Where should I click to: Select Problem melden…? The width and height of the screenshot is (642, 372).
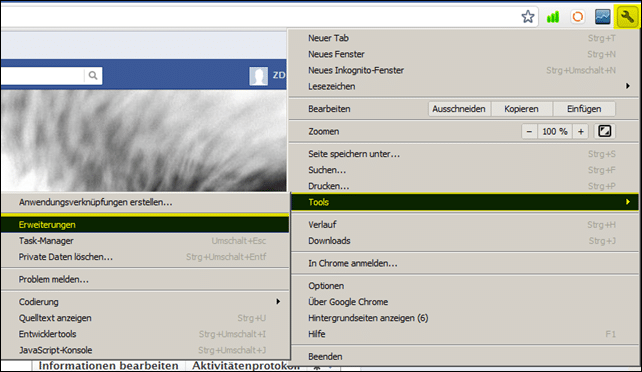[x=145, y=279]
